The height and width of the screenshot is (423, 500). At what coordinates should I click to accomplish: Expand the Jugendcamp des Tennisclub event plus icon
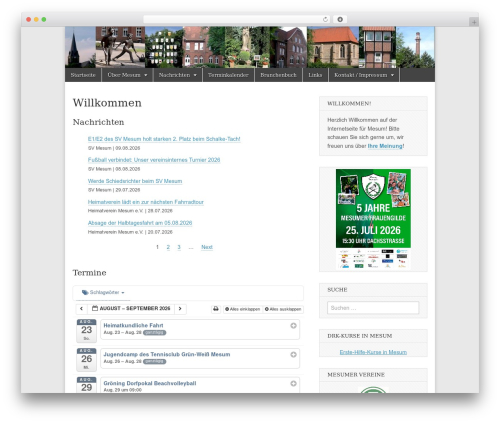coord(293,354)
